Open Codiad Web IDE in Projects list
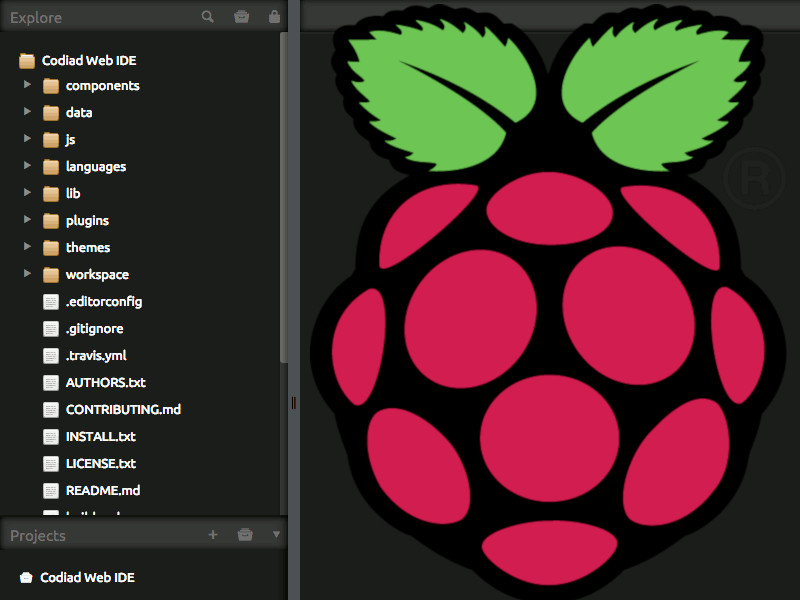The height and width of the screenshot is (600, 800). pos(87,578)
